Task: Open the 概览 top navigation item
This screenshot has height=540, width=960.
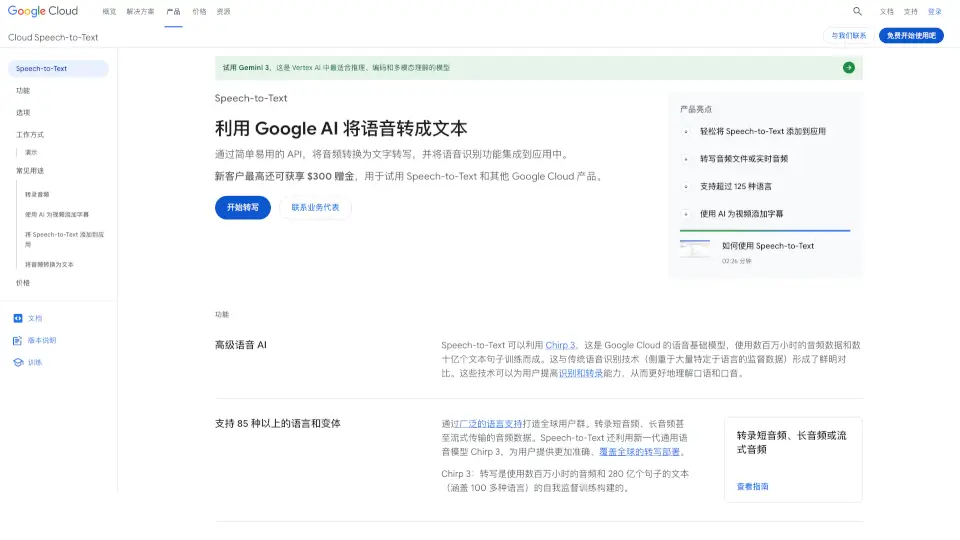Action: (x=109, y=12)
